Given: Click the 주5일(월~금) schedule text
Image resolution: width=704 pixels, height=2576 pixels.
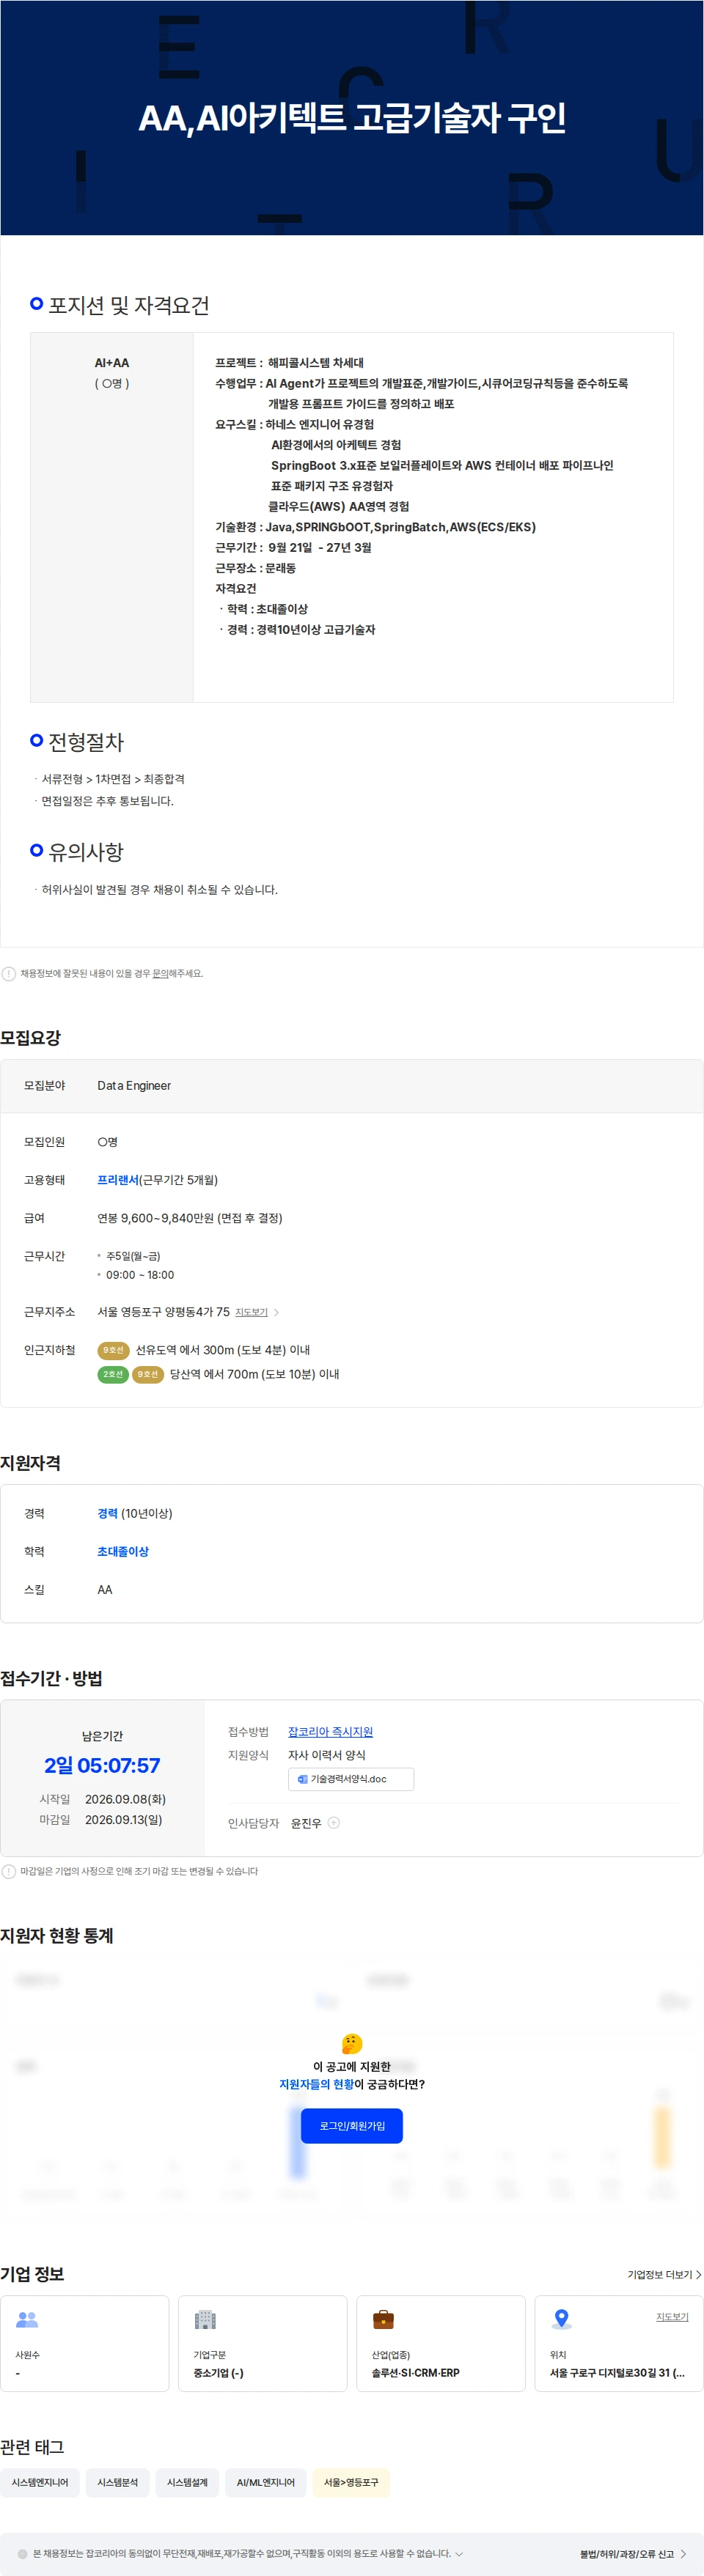Looking at the screenshot, I should pyautogui.click(x=133, y=1256).
